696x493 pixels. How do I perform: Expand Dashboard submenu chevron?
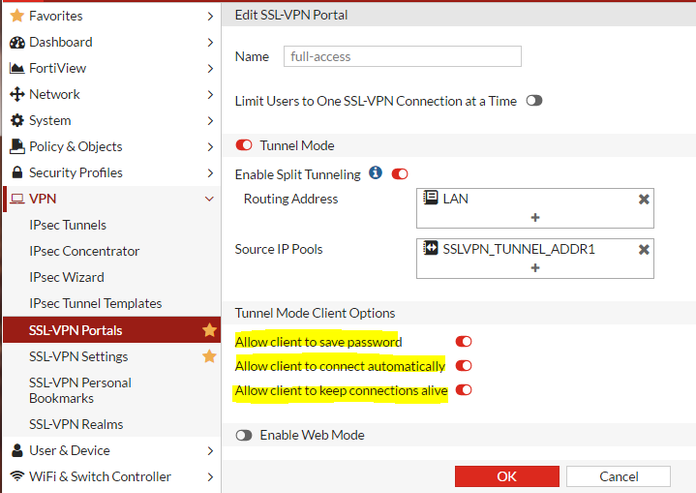tap(210, 43)
